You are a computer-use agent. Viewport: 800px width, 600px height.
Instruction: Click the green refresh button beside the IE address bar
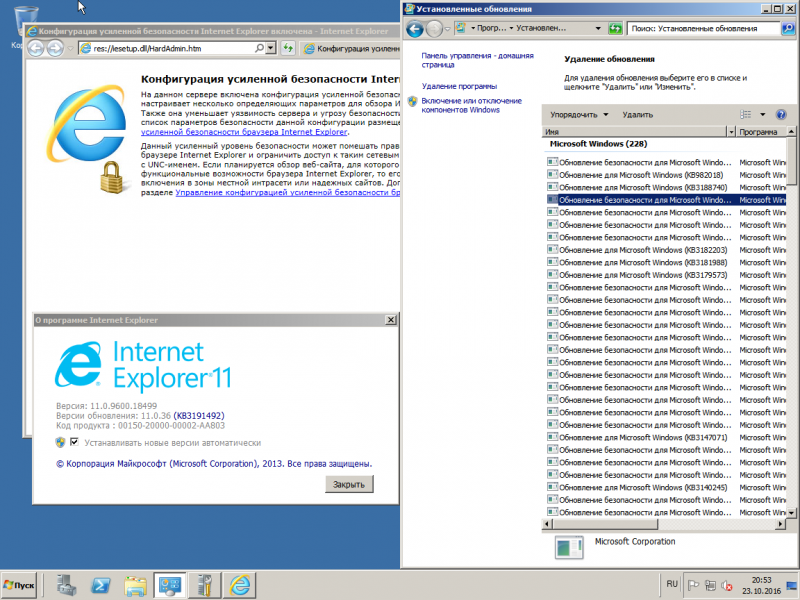(x=288, y=48)
